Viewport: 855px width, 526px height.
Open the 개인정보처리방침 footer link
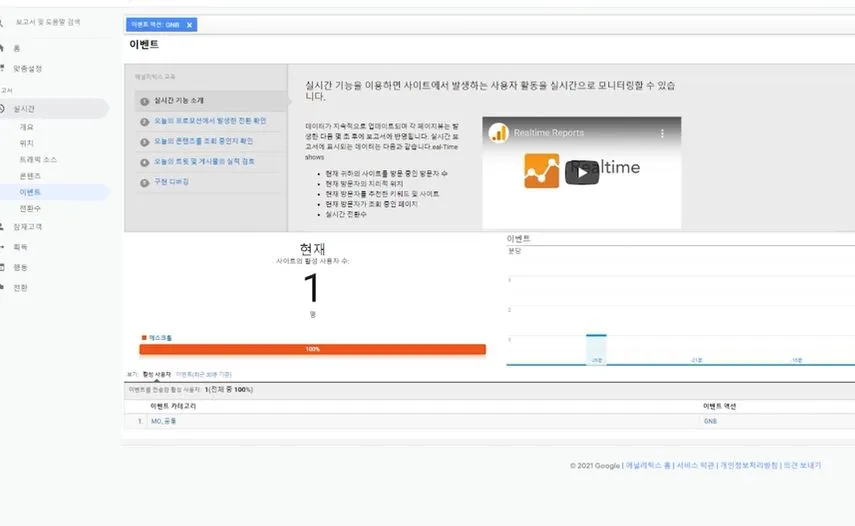(749, 465)
